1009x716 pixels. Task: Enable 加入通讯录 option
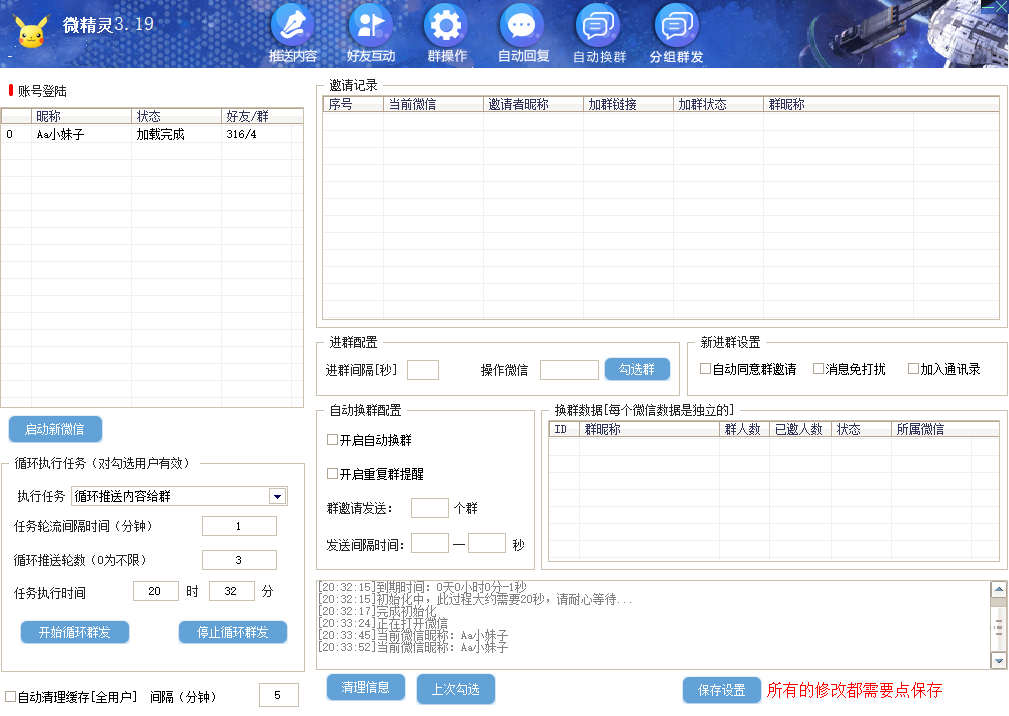coord(911,367)
